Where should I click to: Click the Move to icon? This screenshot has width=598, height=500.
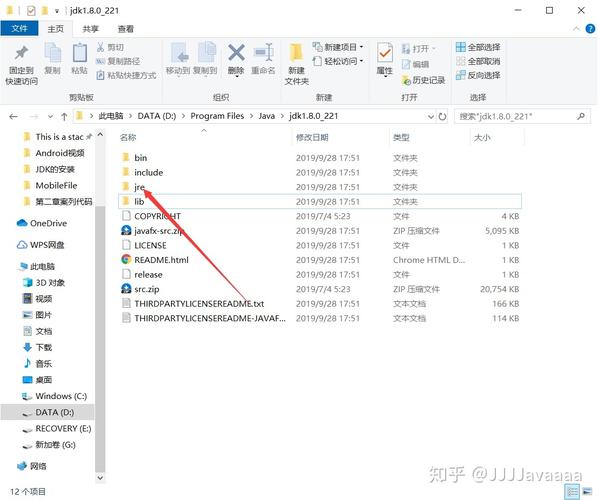pos(179,53)
